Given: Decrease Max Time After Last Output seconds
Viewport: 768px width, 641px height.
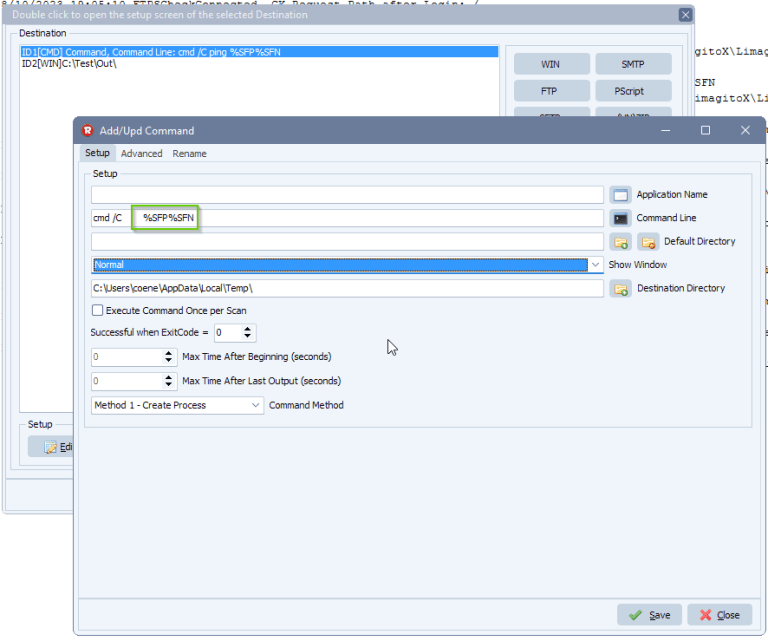Looking at the screenshot, I should 168,385.
